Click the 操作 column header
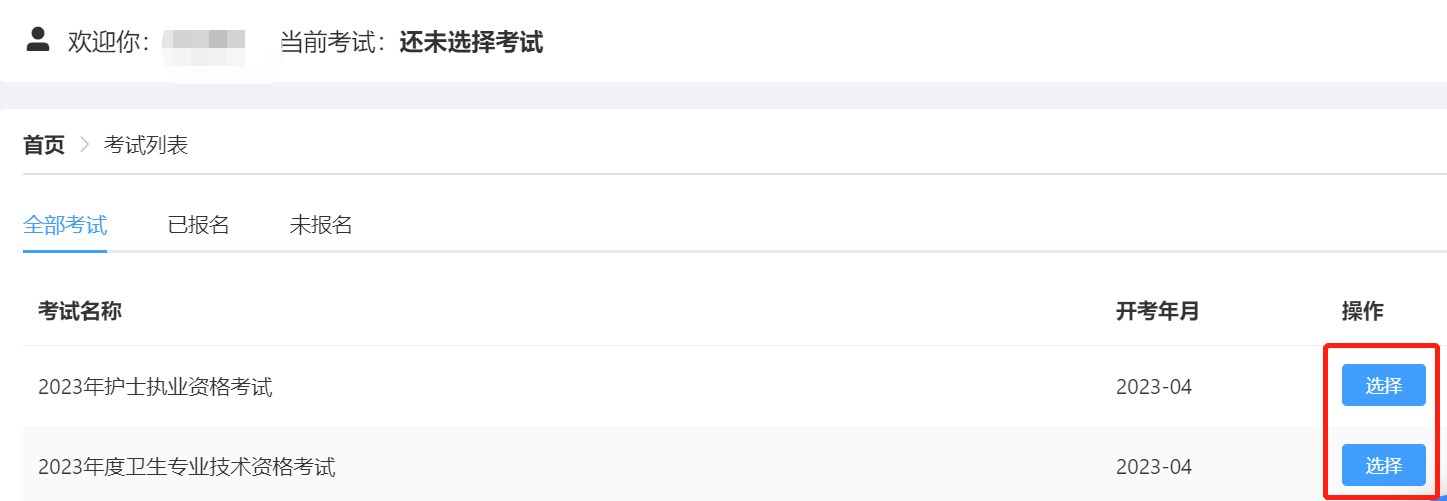The width and height of the screenshot is (1447, 501). pos(1362,311)
